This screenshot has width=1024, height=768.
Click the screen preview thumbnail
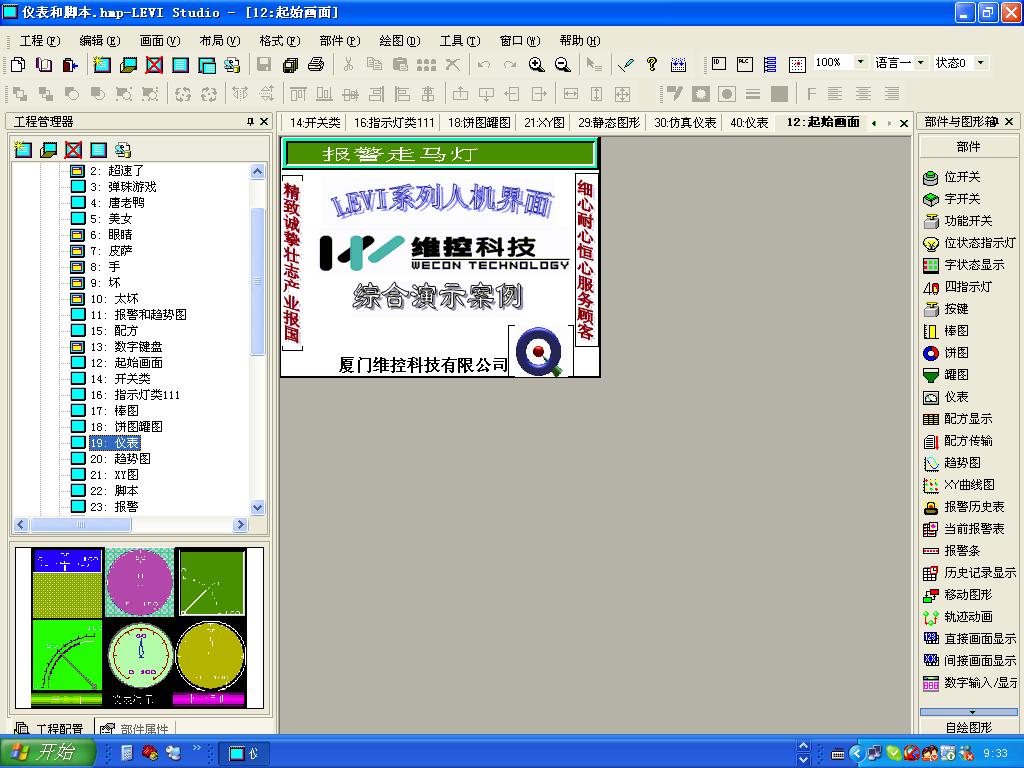coord(139,628)
